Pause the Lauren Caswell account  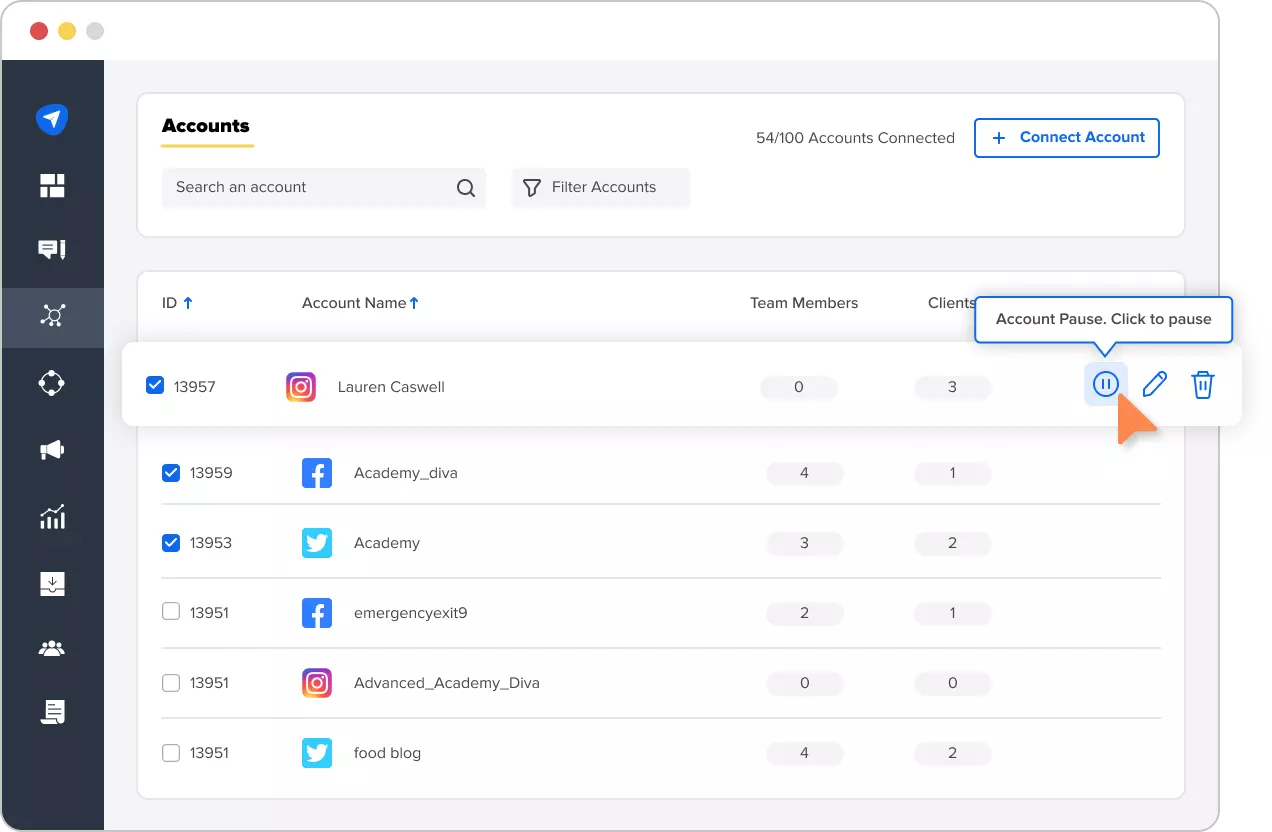(1105, 384)
